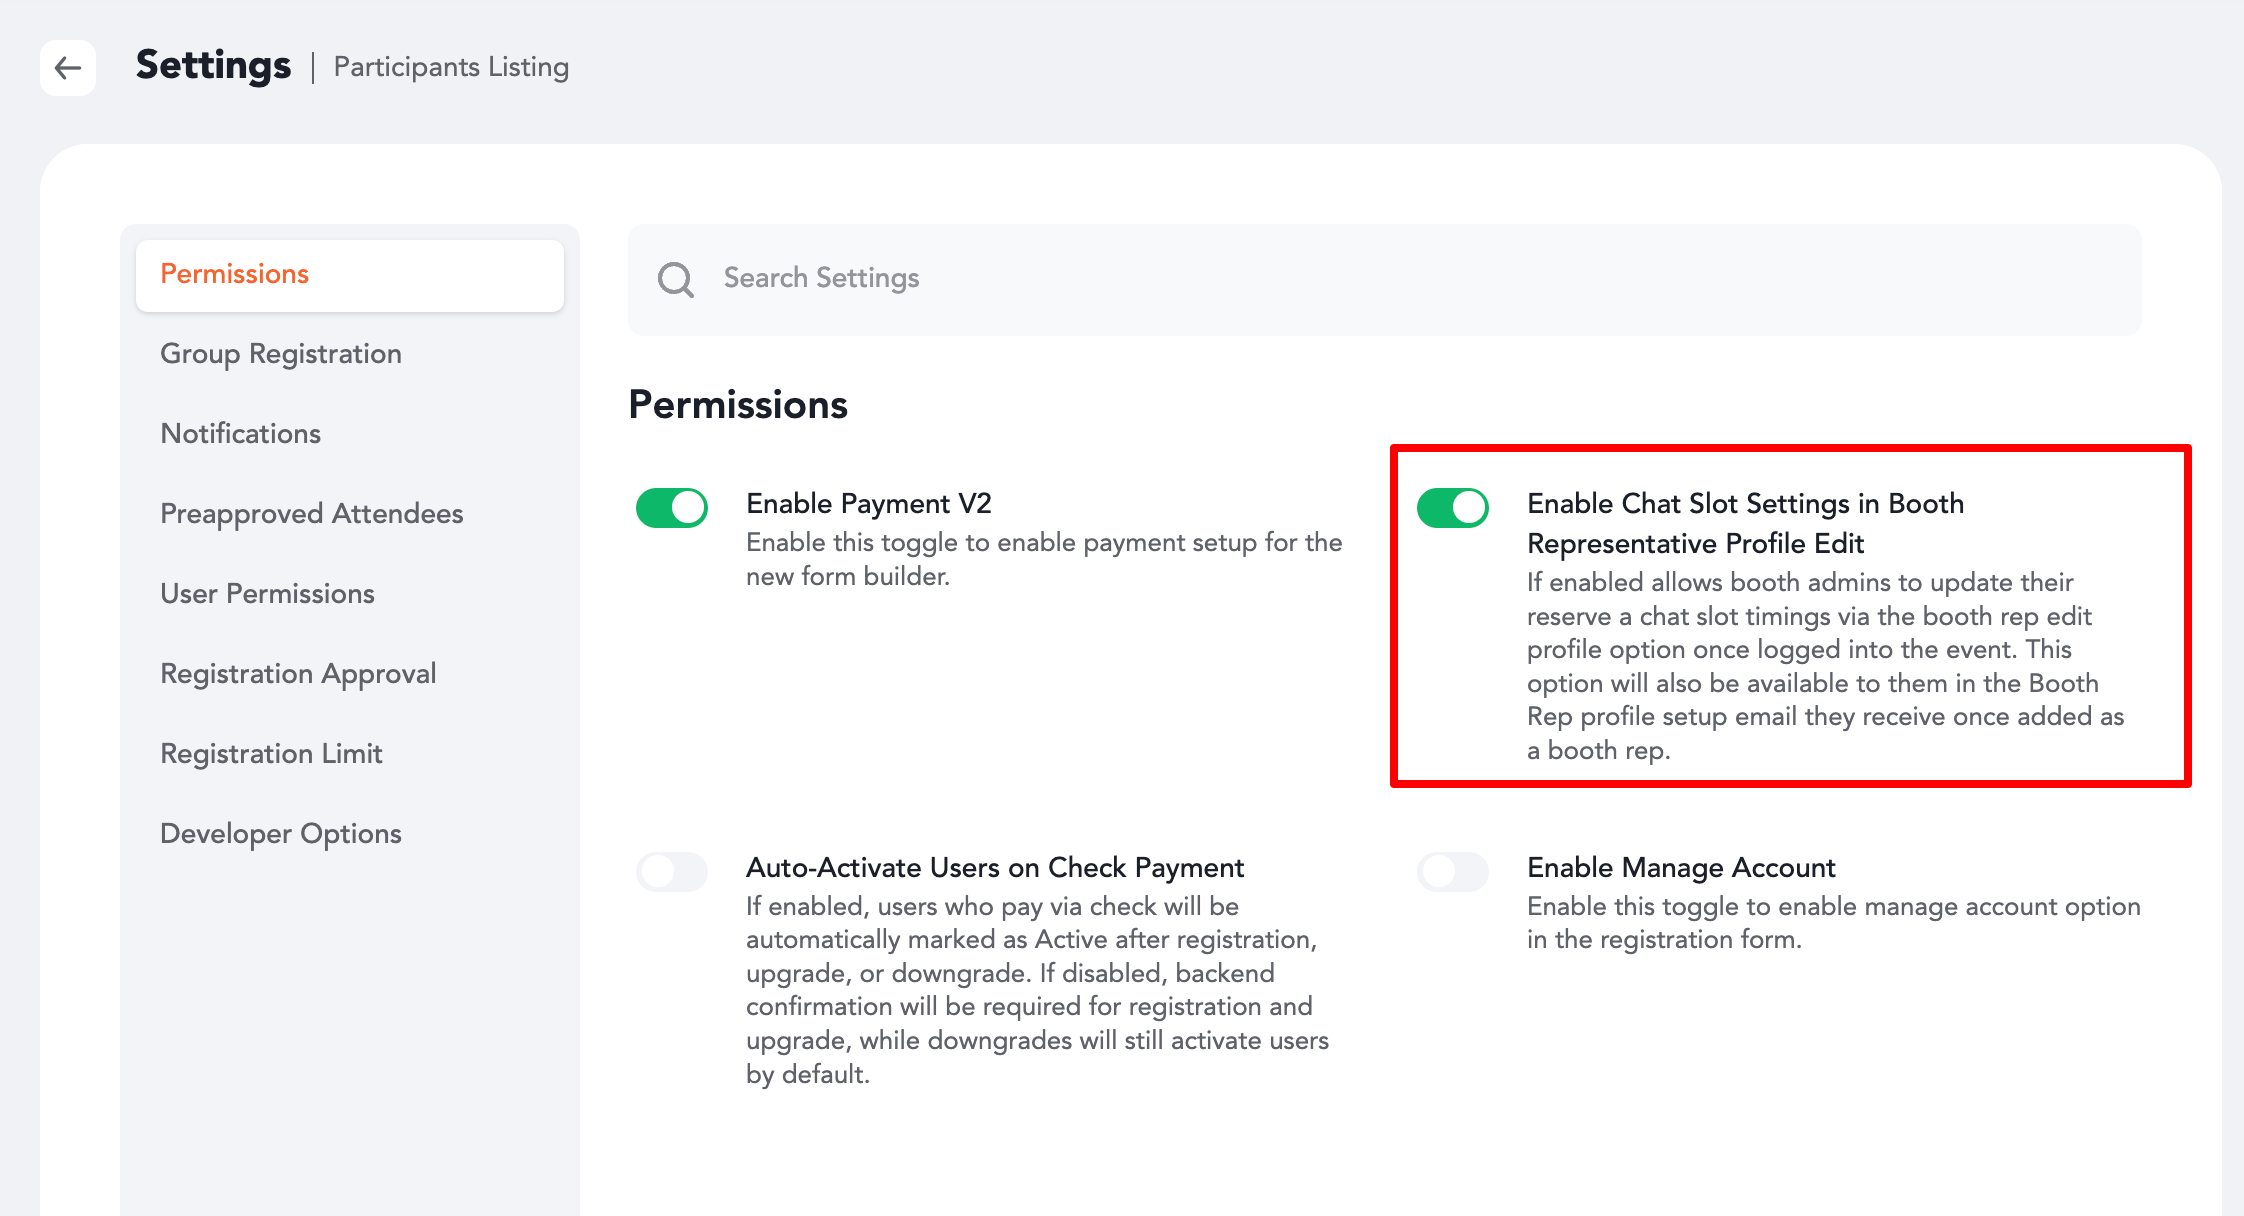Viewport: 2244px width, 1216px height.
Task: Turn on Auto-Activate Users on Check Payment
Action: (x=672, y=872)
